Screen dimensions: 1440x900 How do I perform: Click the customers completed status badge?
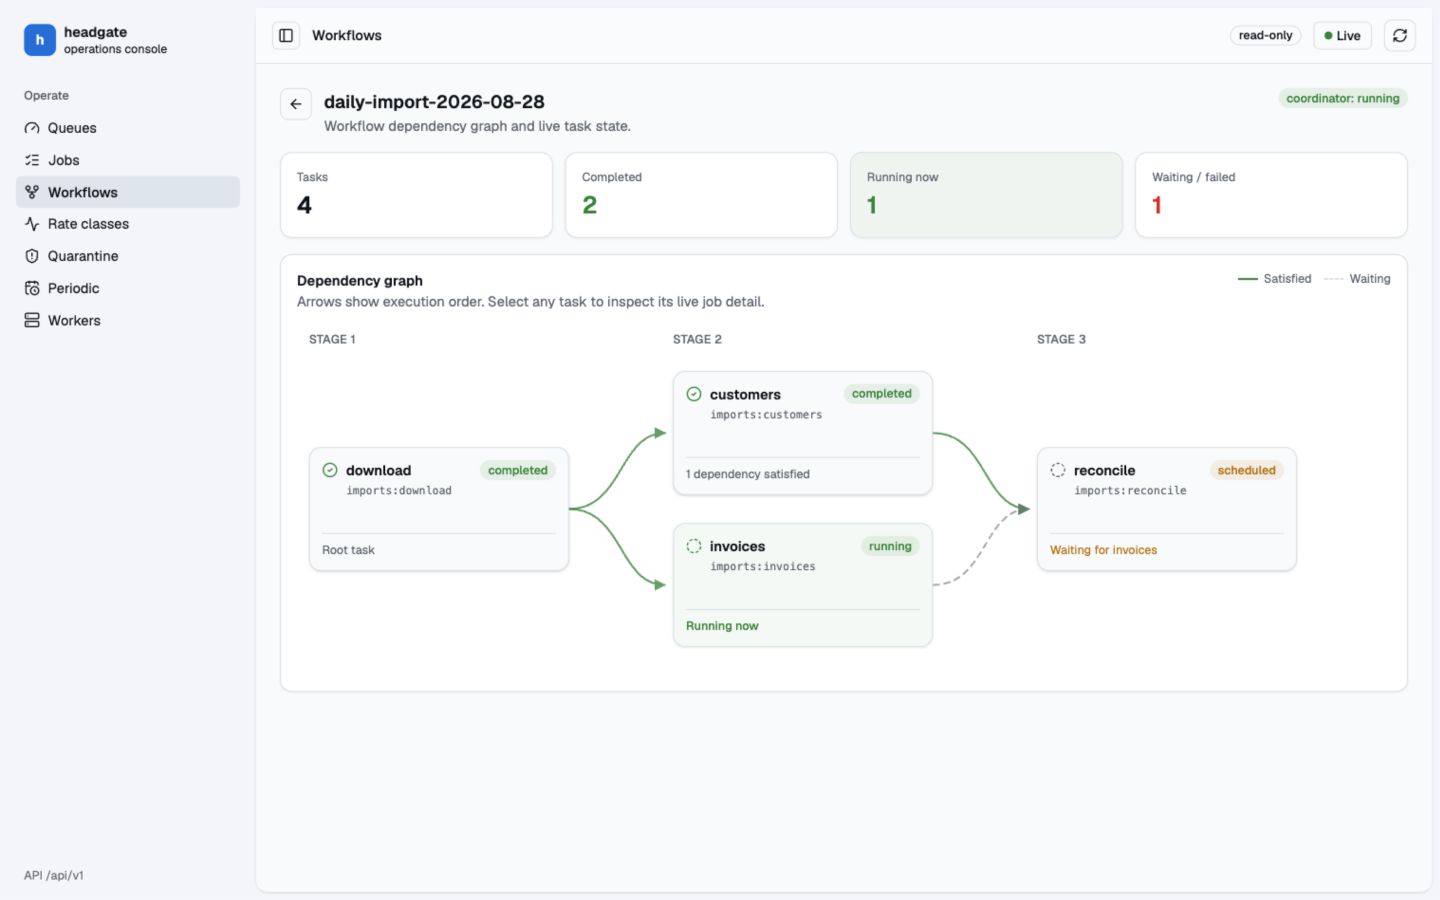pos(882,394)
